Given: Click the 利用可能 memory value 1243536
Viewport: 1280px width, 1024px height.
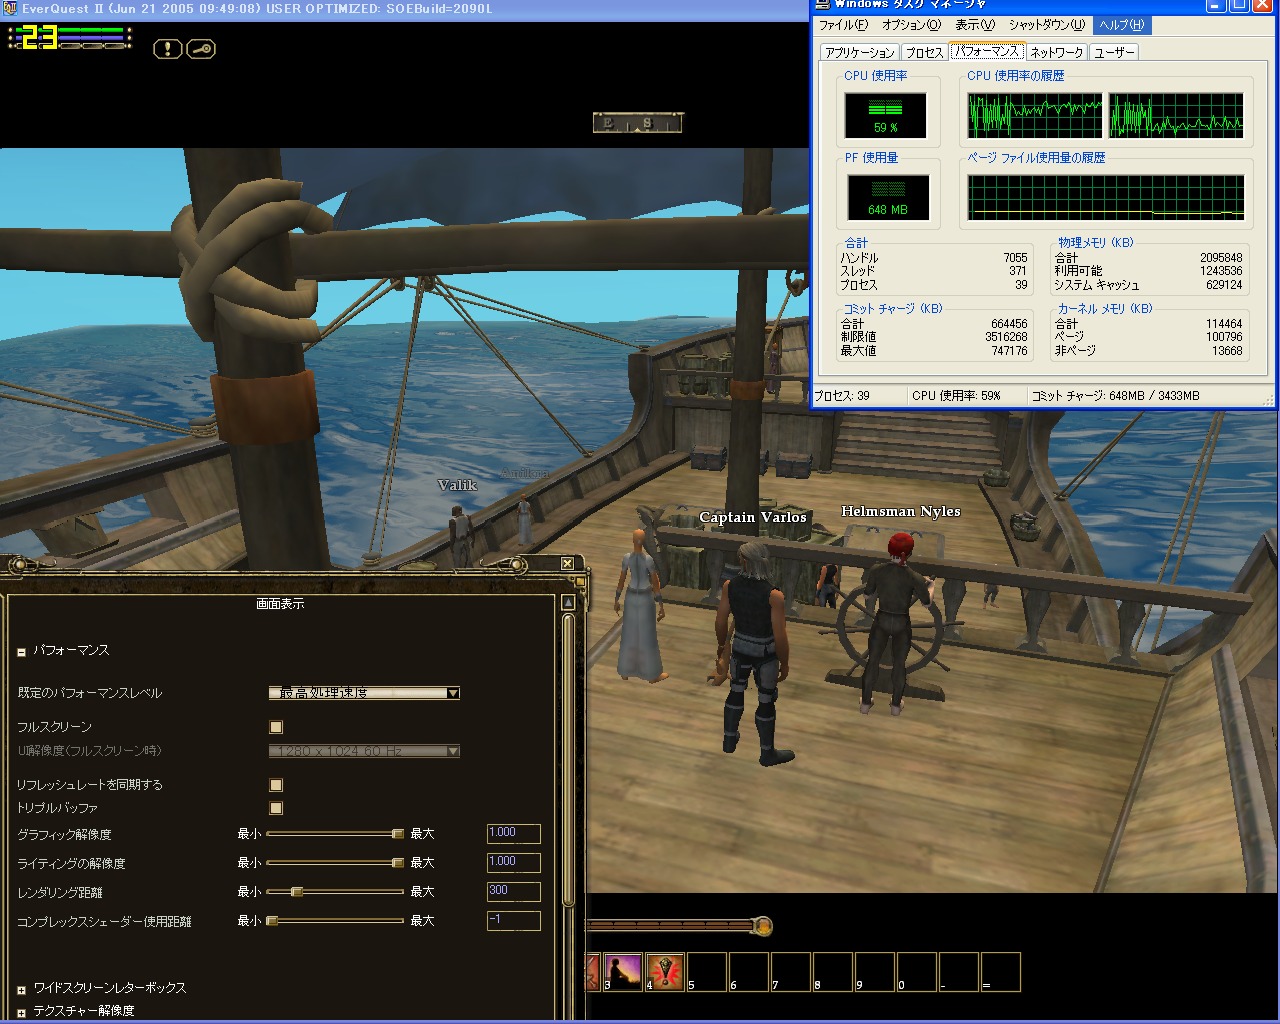Looking at the screenshot, I should [x=1221, y=271].
